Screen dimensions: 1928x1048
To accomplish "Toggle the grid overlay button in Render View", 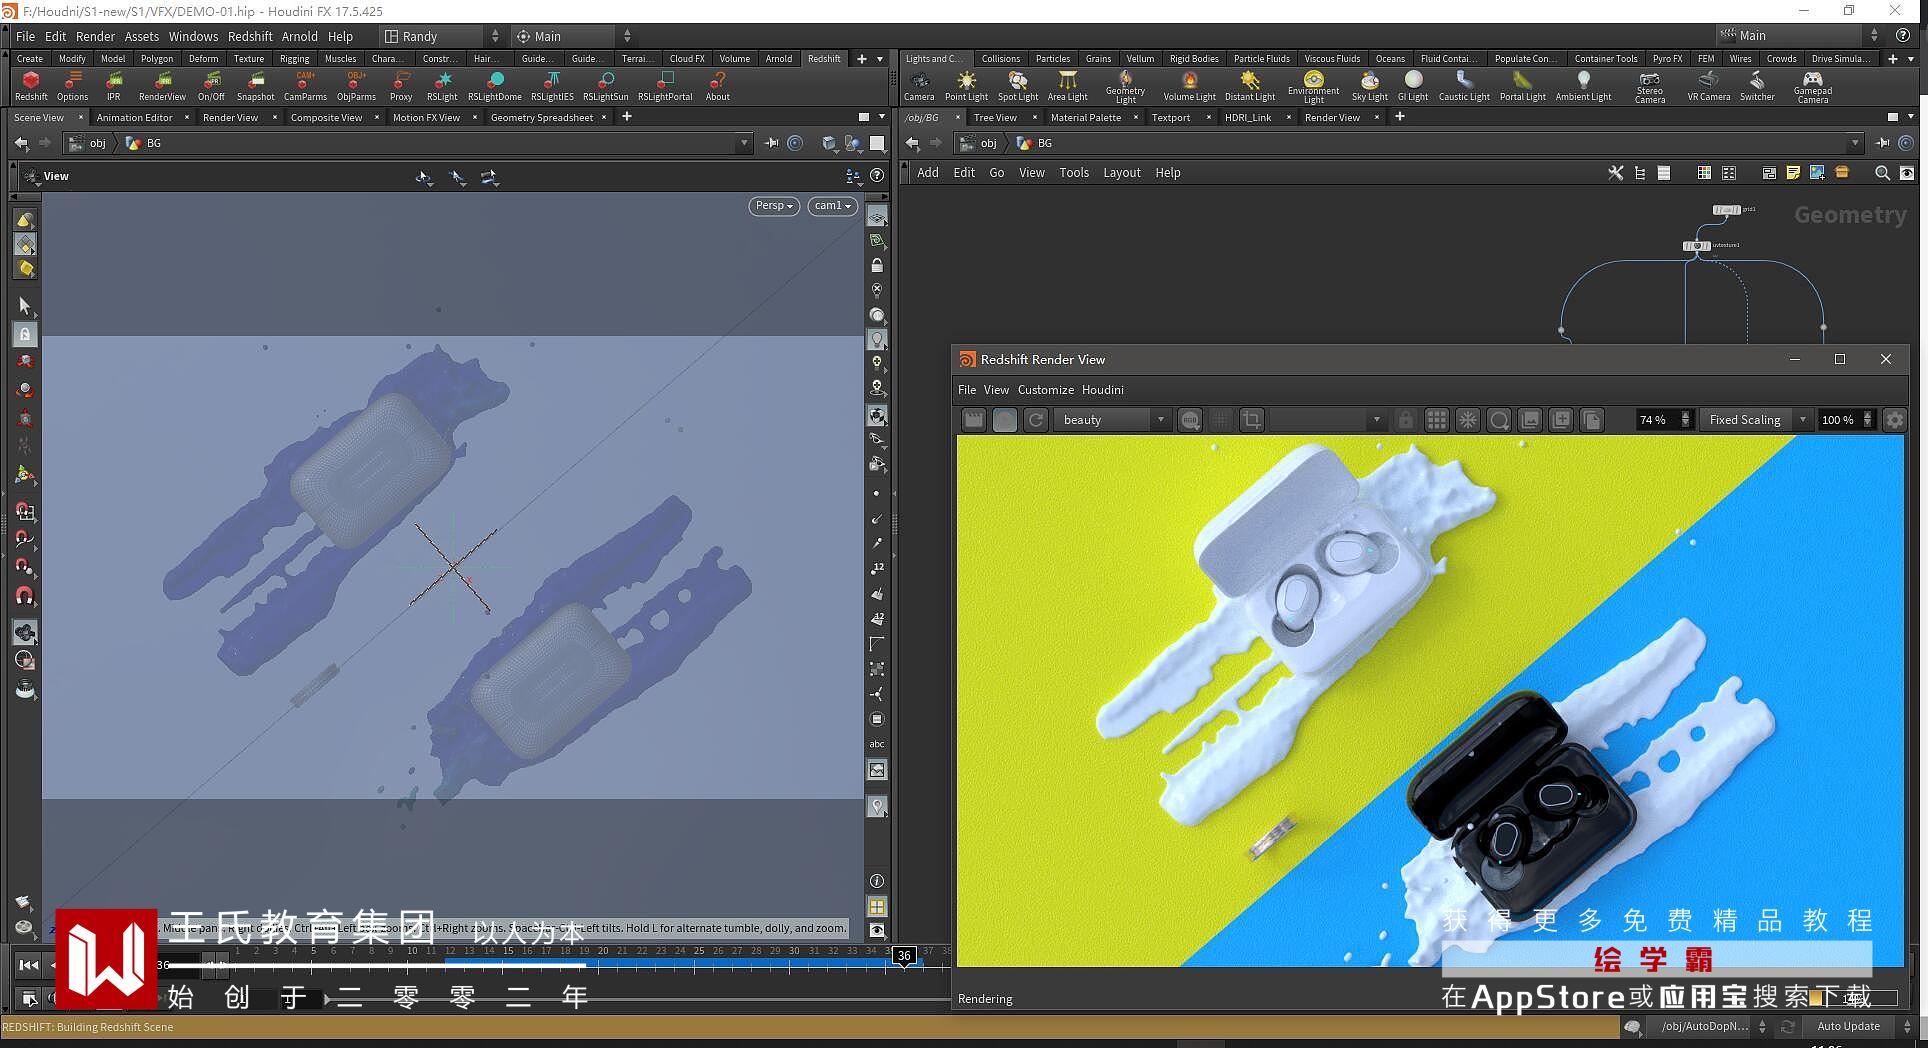I will (x=1437, y=420).
